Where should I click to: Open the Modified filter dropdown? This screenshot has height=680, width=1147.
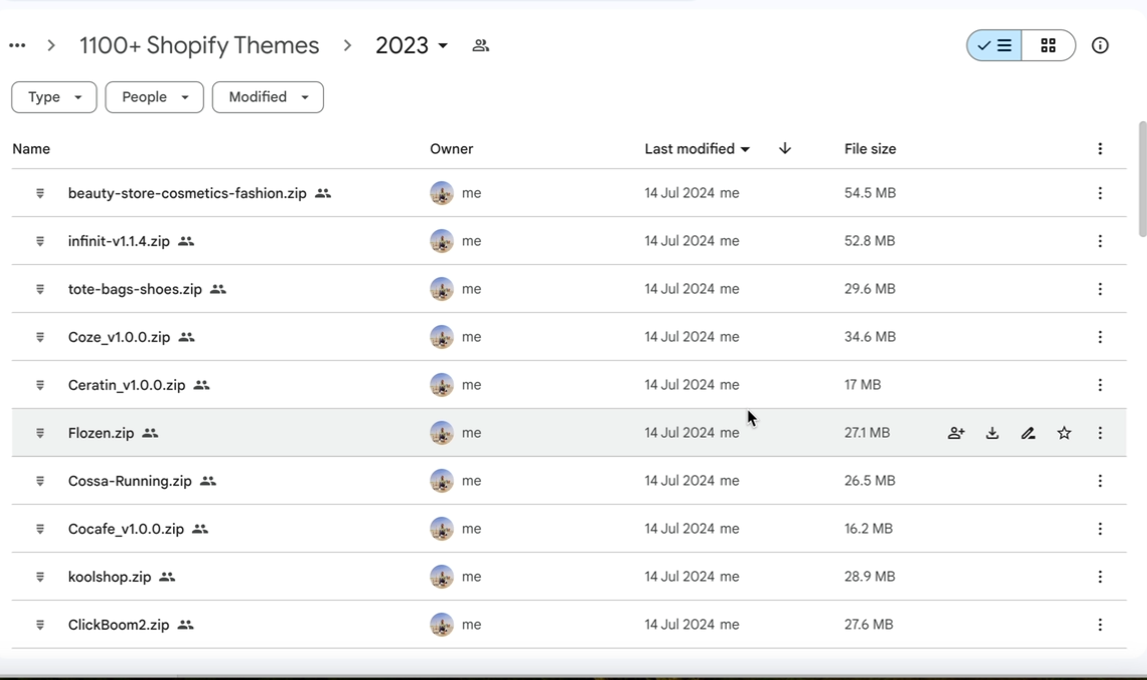point(268,97)
